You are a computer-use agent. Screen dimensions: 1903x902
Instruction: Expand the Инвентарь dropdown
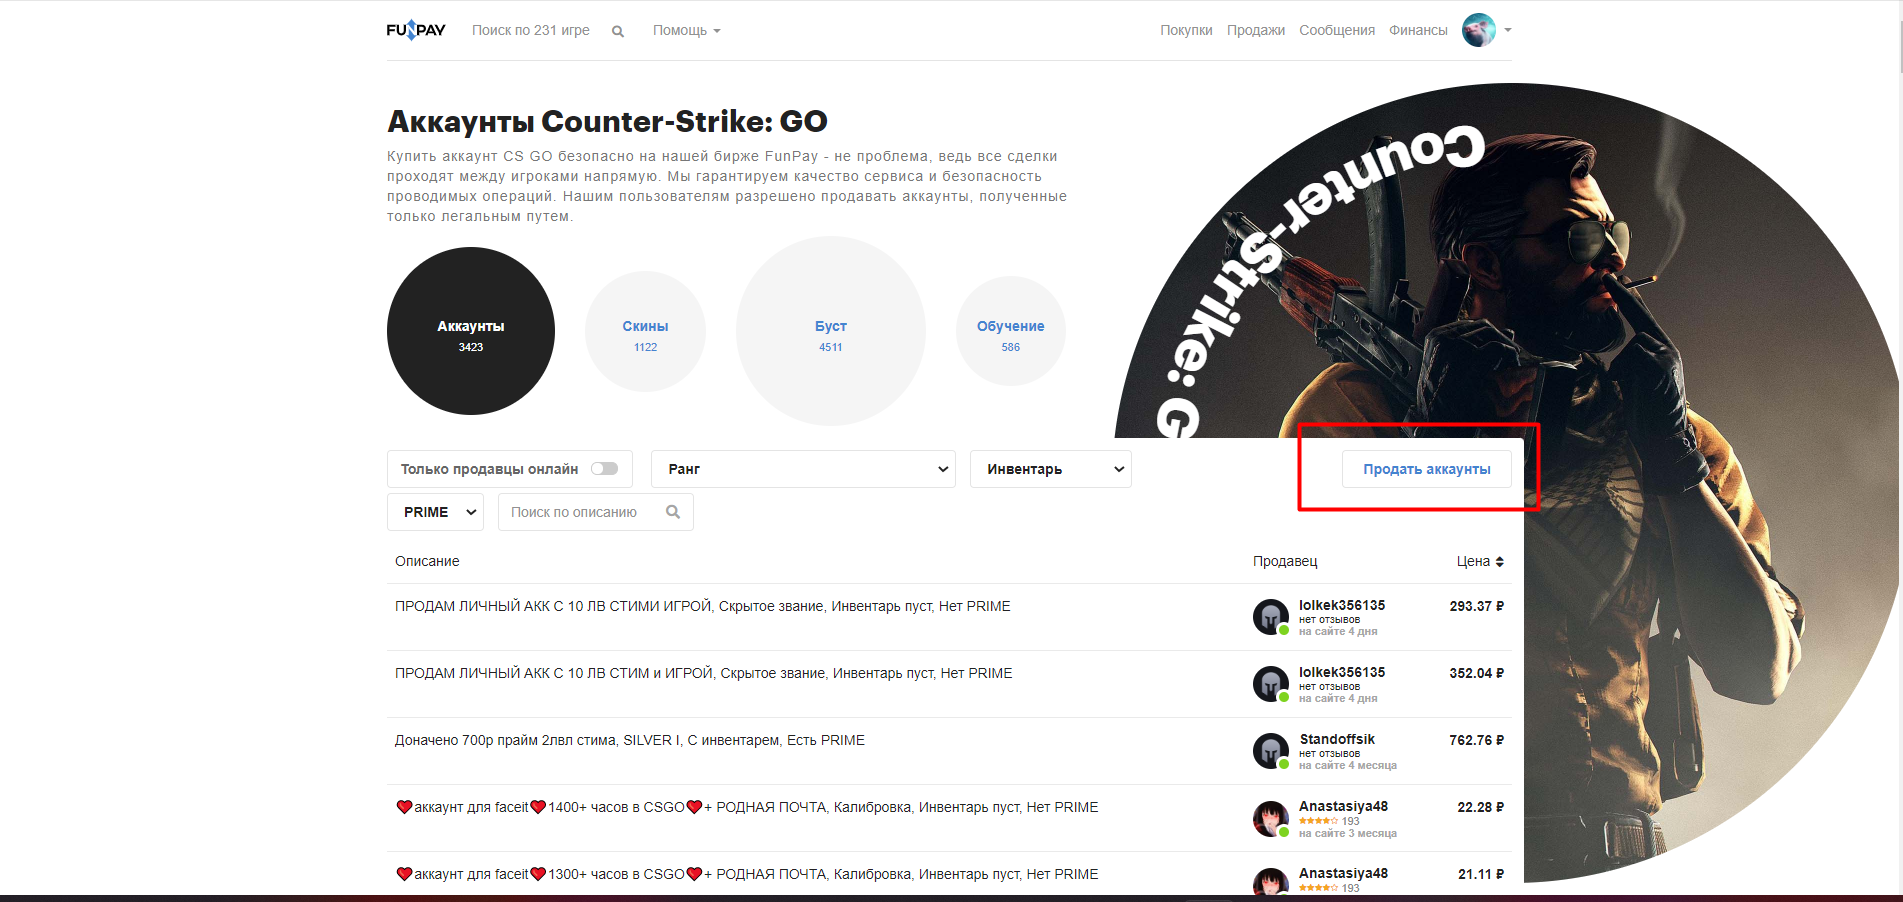[x=1050, y=469]
